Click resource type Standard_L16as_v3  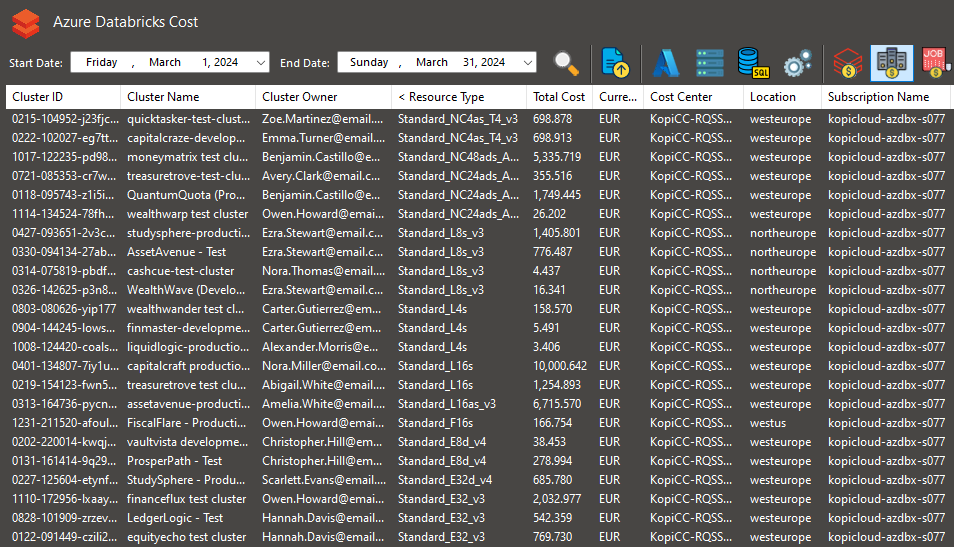[447, 404]
